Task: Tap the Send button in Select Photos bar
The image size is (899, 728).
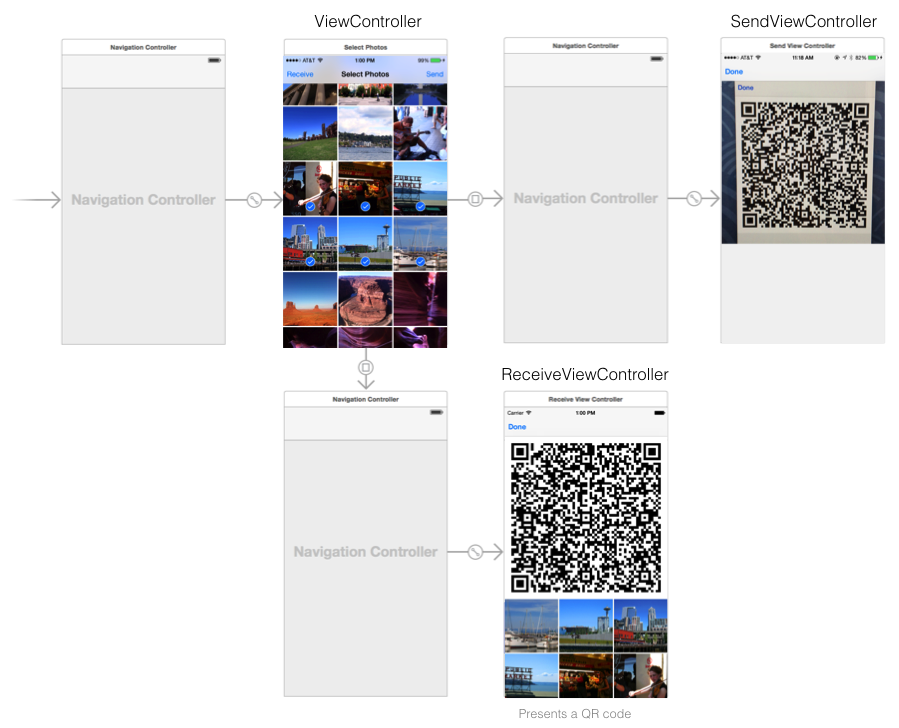Action: pyautogui.click(x=435, y=75)
